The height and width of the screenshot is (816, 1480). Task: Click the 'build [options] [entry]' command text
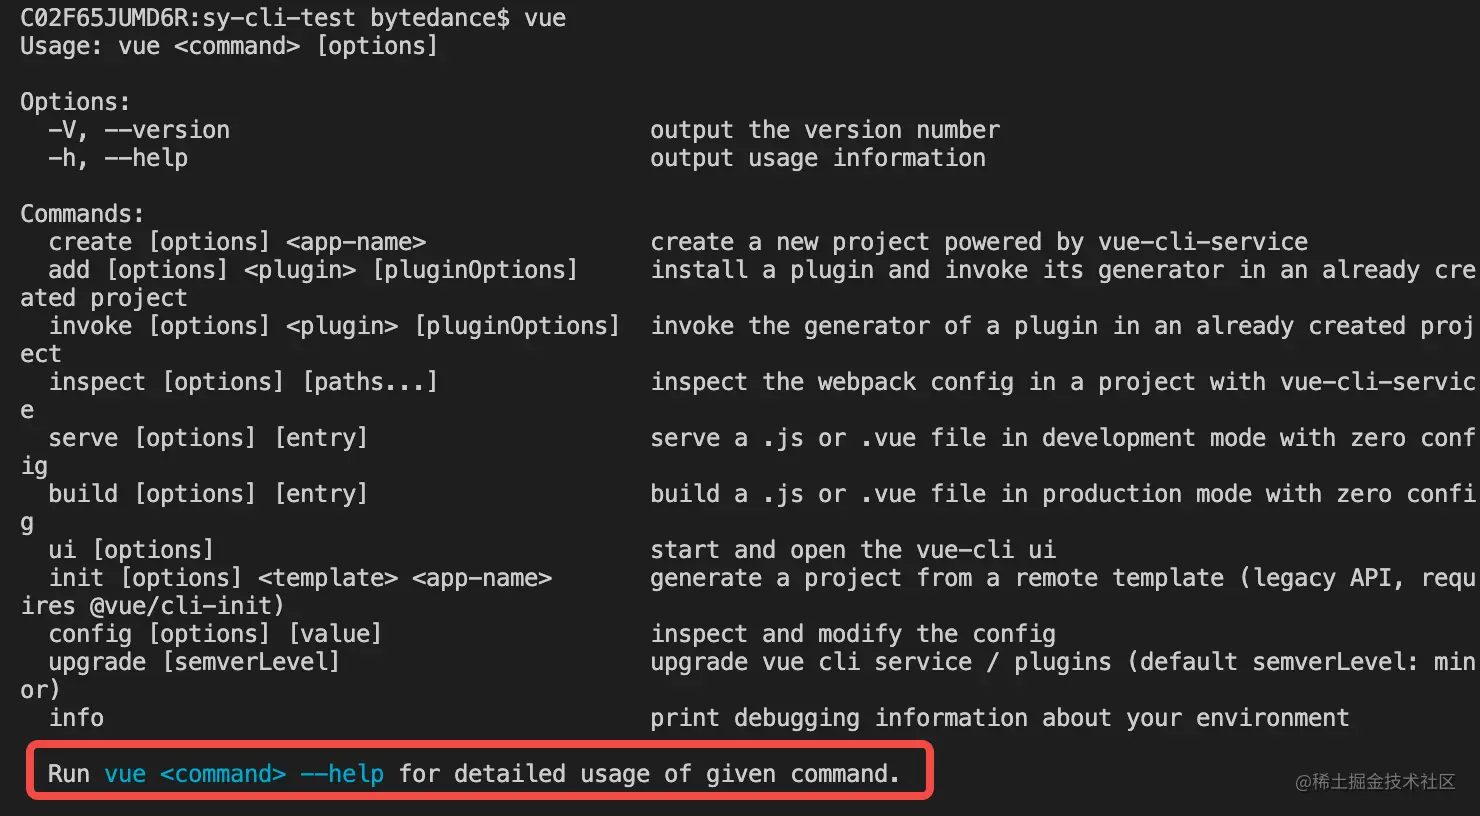[x=208, y=494]
